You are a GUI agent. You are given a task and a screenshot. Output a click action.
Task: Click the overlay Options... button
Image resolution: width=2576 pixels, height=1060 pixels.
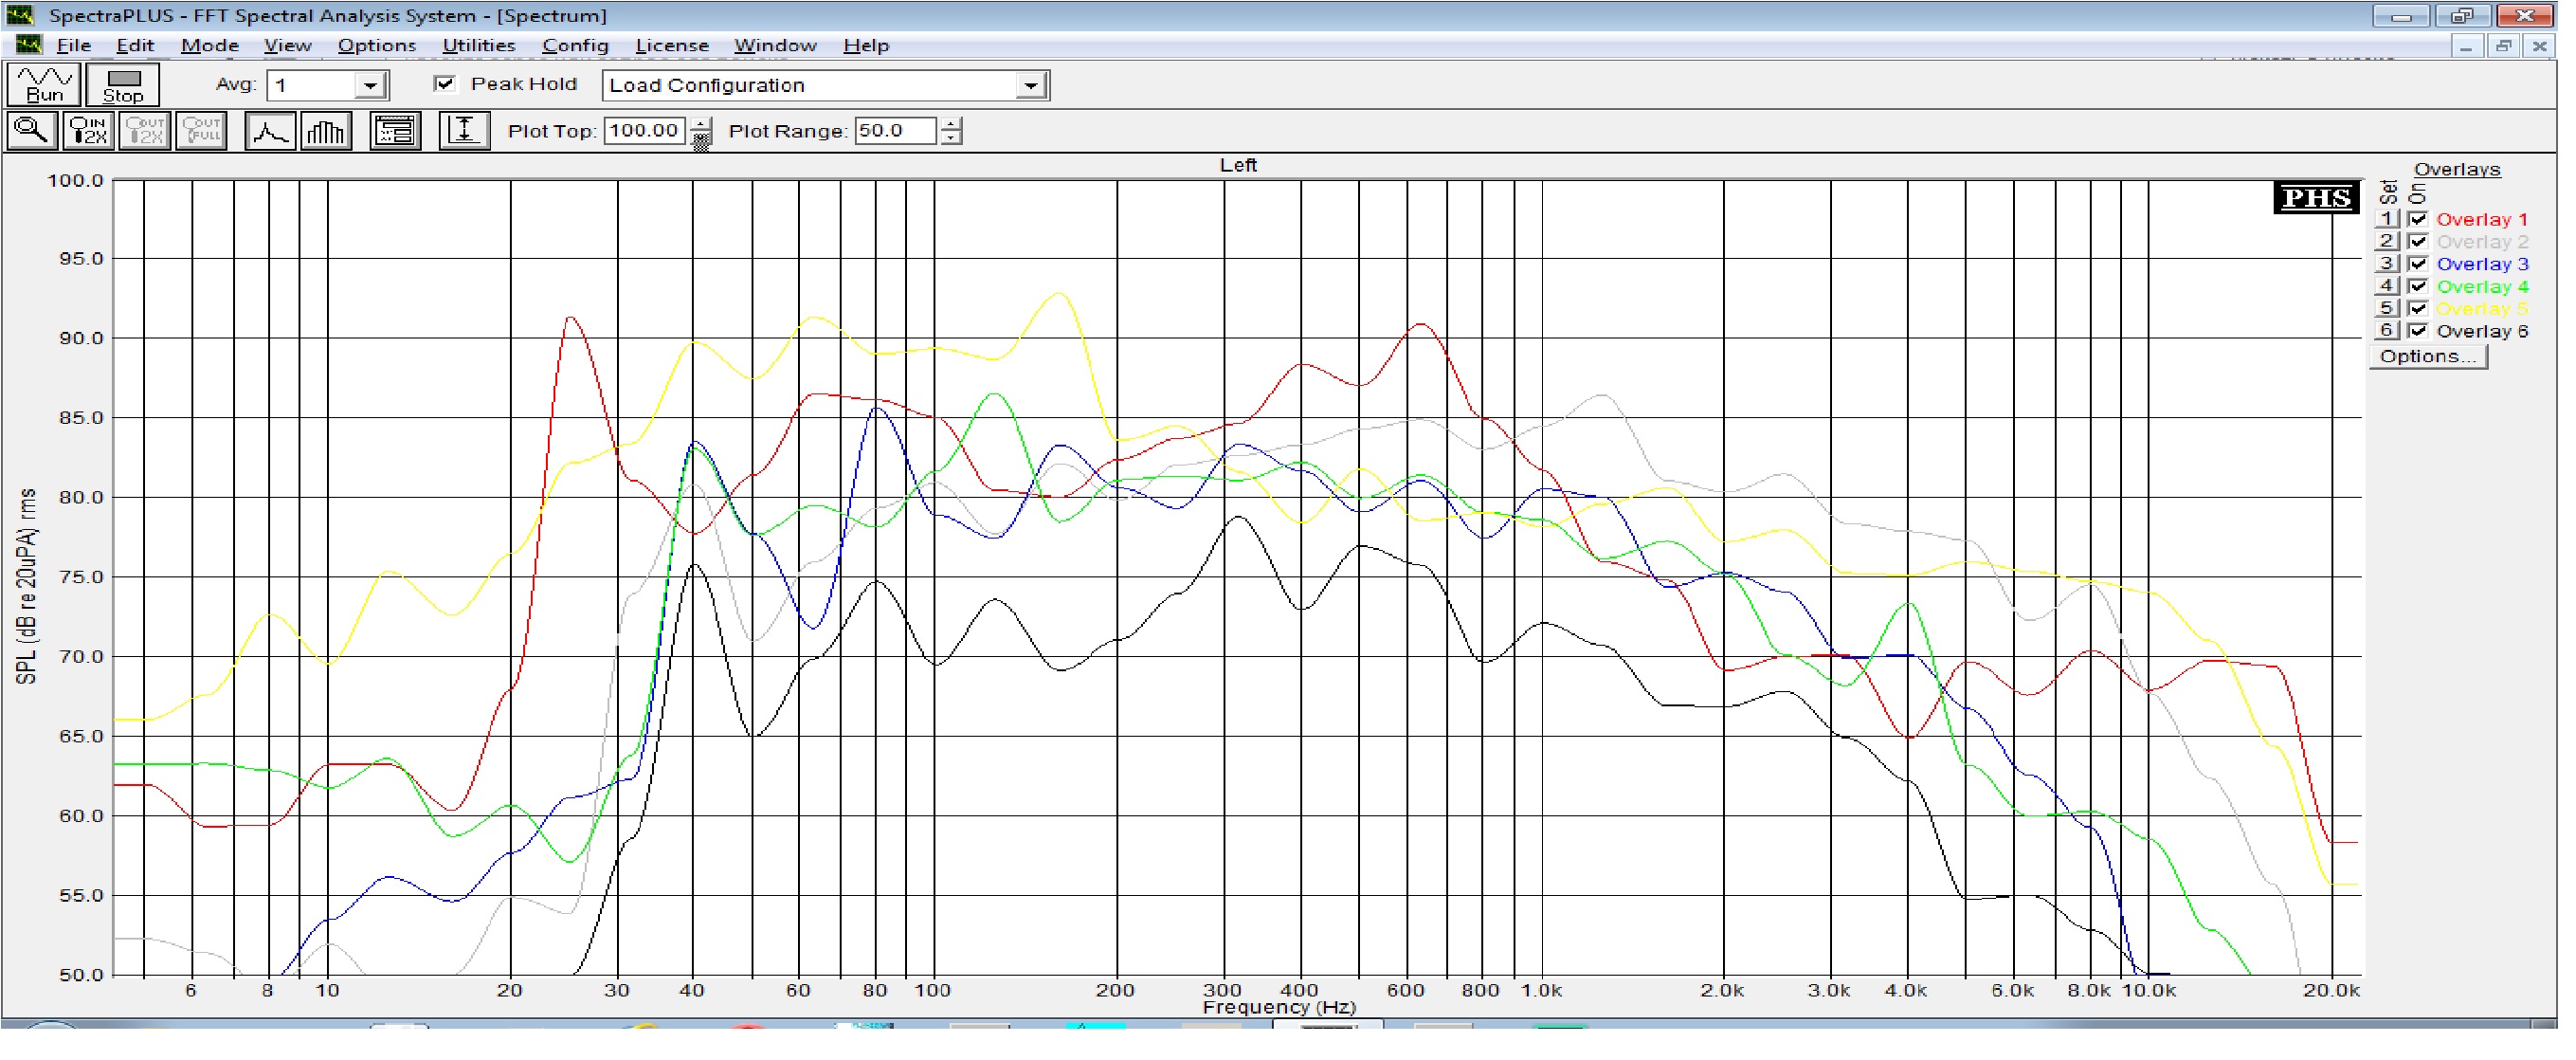[2427, 357]
